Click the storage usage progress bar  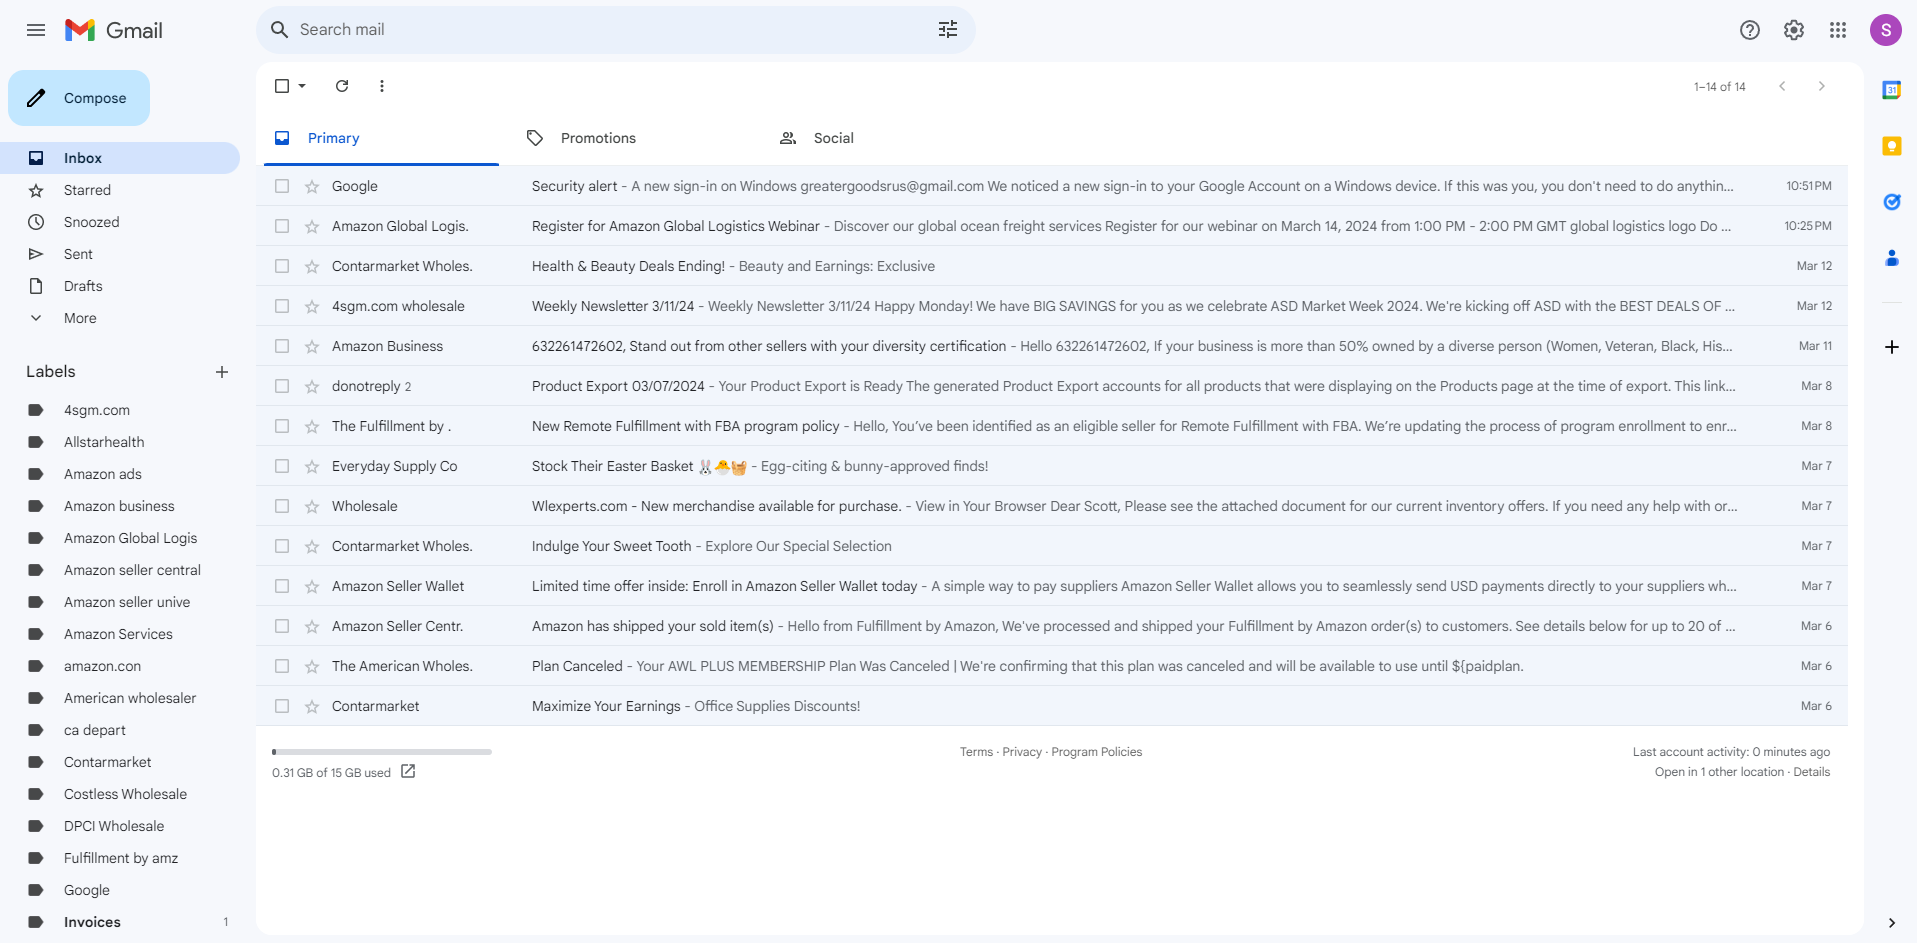[x=382, y=752]
